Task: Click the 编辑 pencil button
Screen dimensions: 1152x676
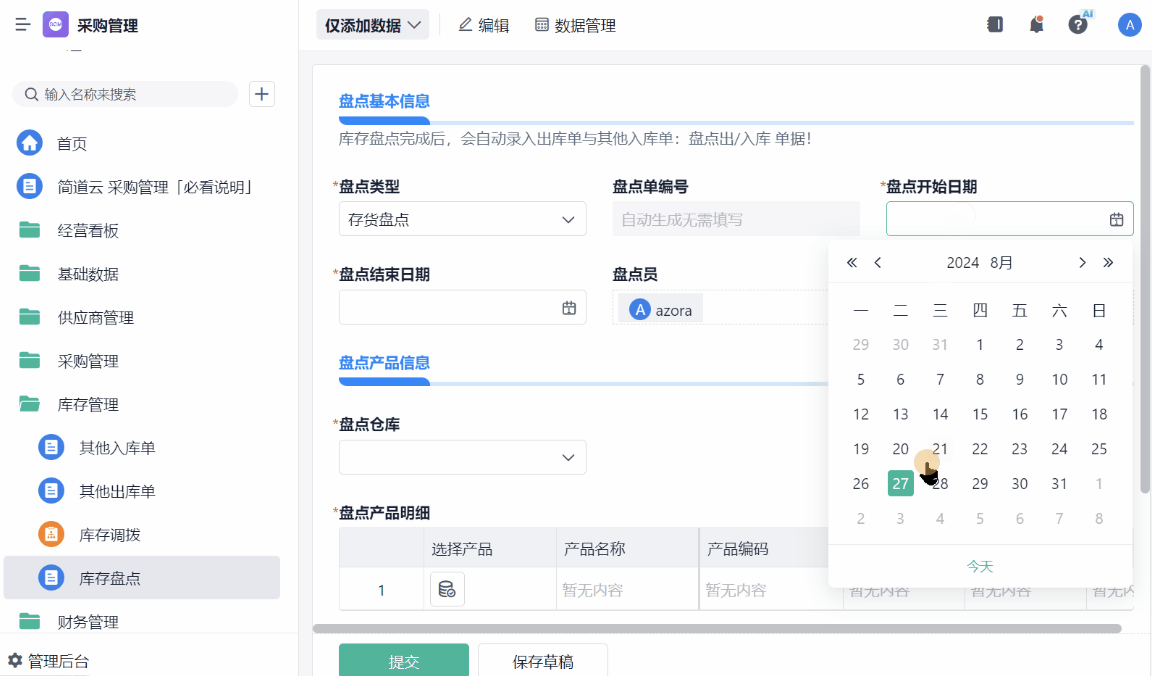Action: click(483, 25)
